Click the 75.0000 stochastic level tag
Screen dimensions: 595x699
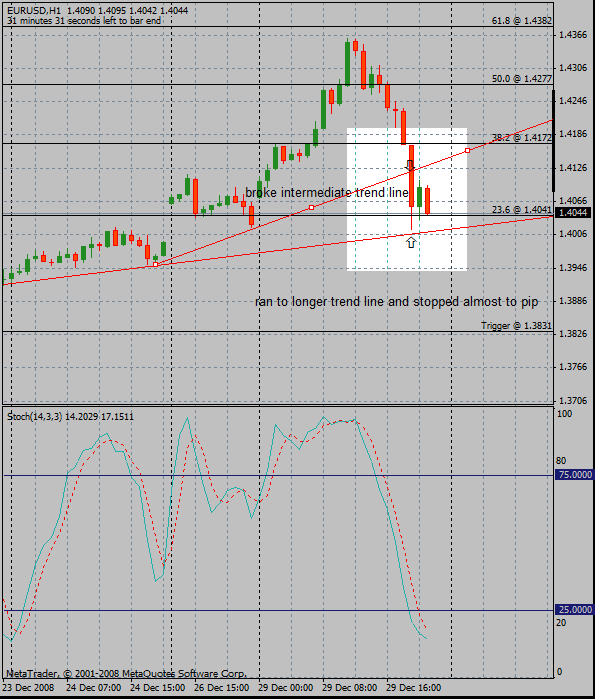pos(575,475)
